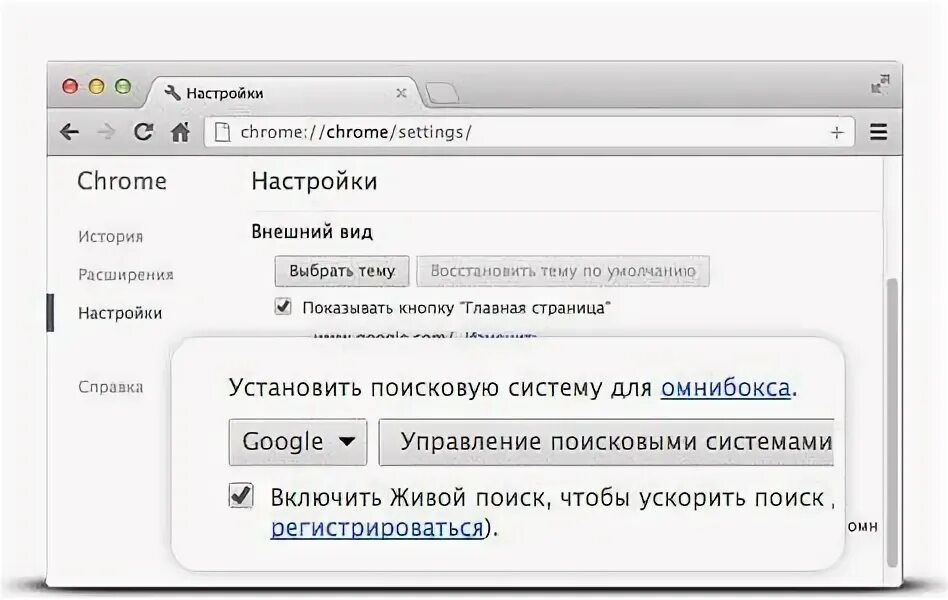Close the Настройки tab
Image resolution: width=948 pixels, height=600 pixels.
tap(401, 93)
